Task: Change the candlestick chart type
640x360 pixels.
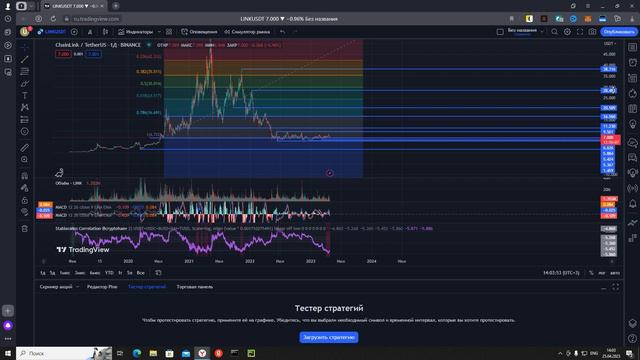Action: (x=106, y=31)
